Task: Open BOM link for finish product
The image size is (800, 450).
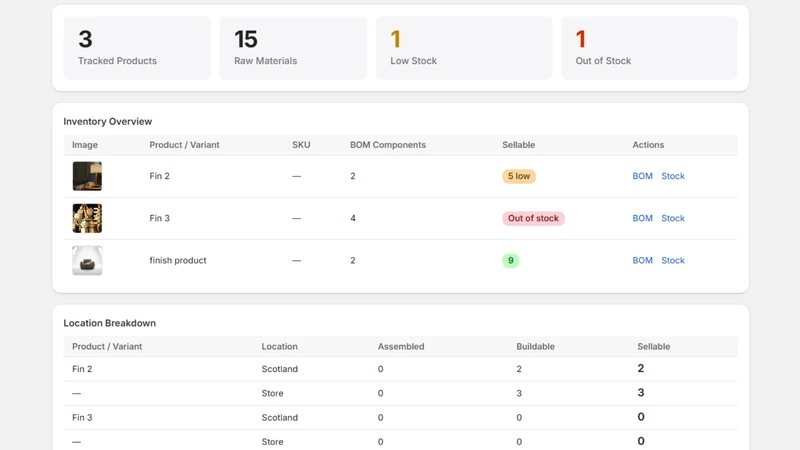Action: point(642,260)
